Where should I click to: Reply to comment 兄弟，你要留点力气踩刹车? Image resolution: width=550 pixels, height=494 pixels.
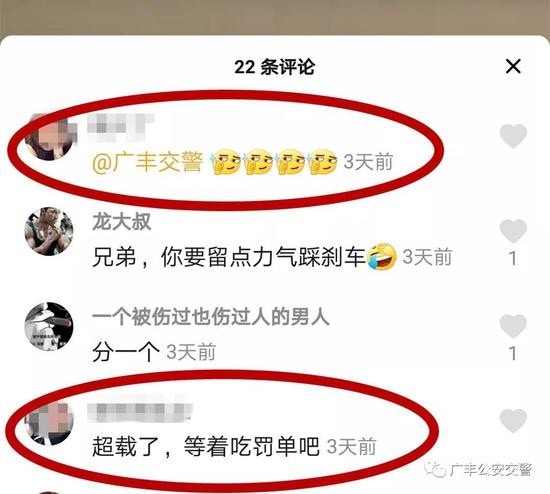pos(229,257)
